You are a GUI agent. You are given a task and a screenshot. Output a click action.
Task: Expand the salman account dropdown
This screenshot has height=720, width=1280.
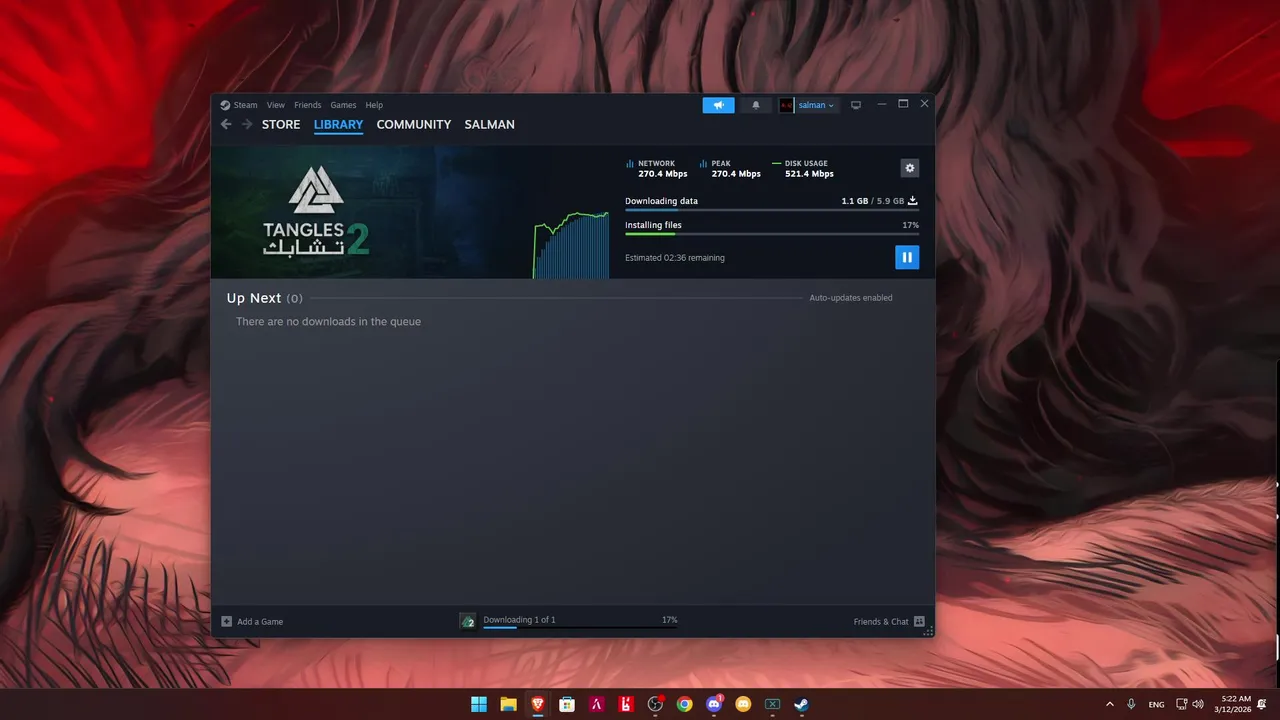(816, 105)
